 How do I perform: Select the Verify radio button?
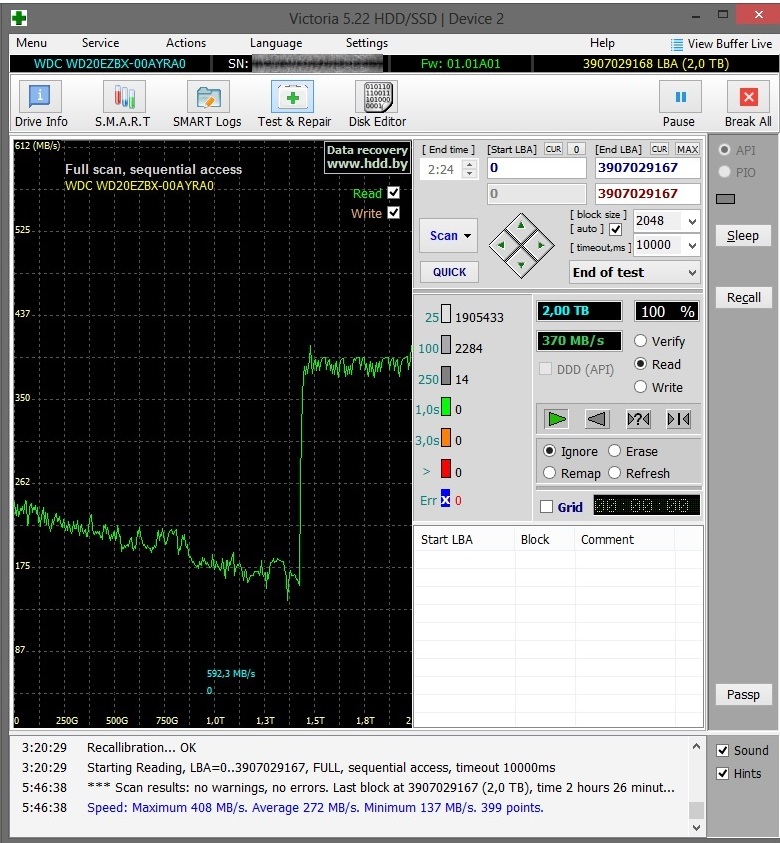(x=641, y=341)
